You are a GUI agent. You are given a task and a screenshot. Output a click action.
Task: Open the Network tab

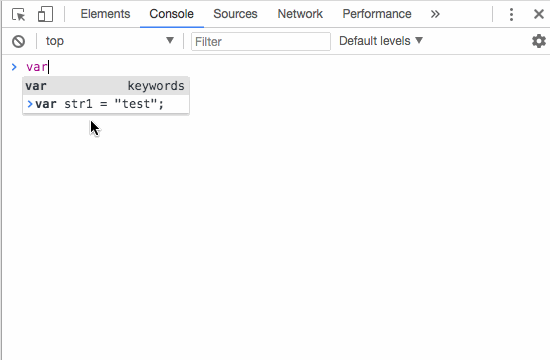[x=300, y=14]
